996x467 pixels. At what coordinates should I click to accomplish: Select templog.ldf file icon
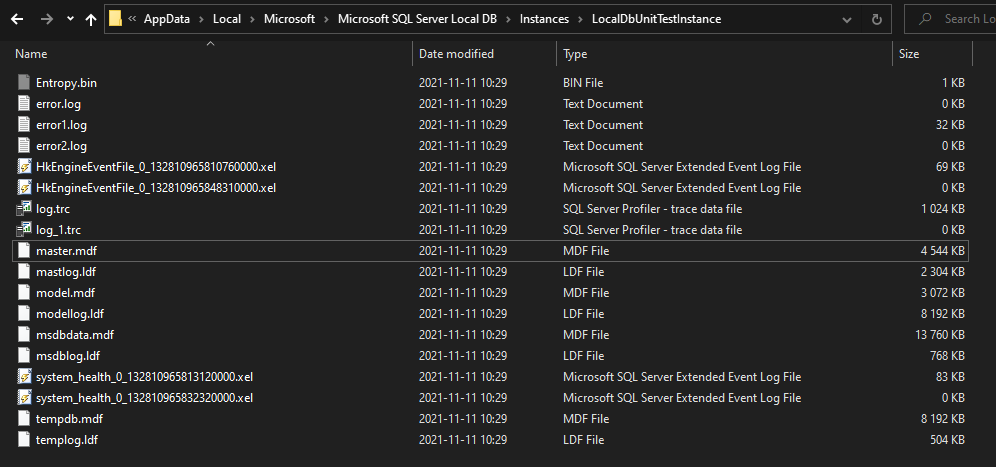(x=24, y=440)
